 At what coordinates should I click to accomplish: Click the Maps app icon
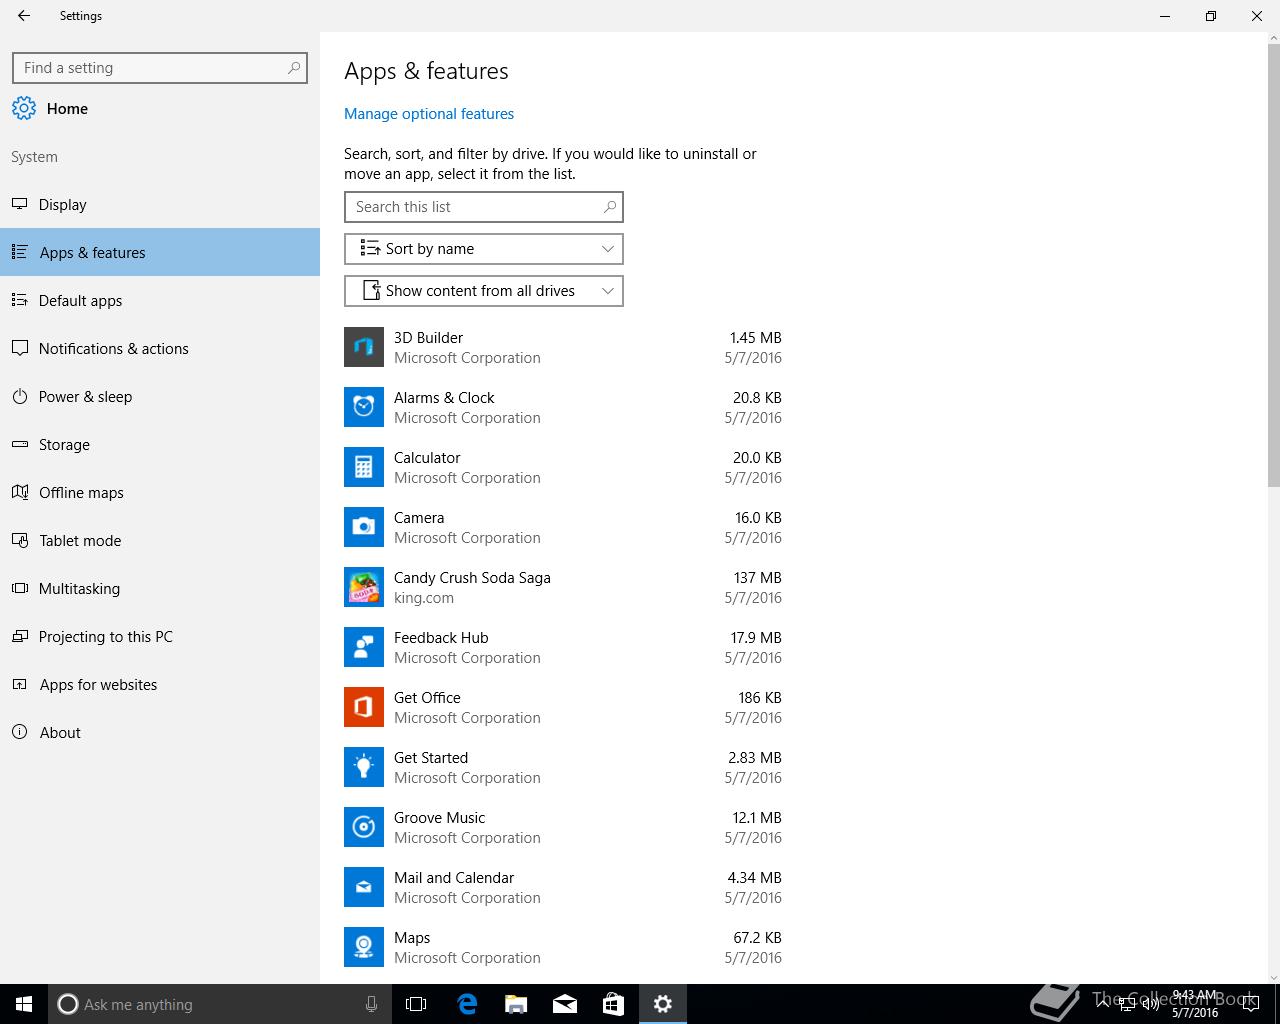click(x=364, y=947)
